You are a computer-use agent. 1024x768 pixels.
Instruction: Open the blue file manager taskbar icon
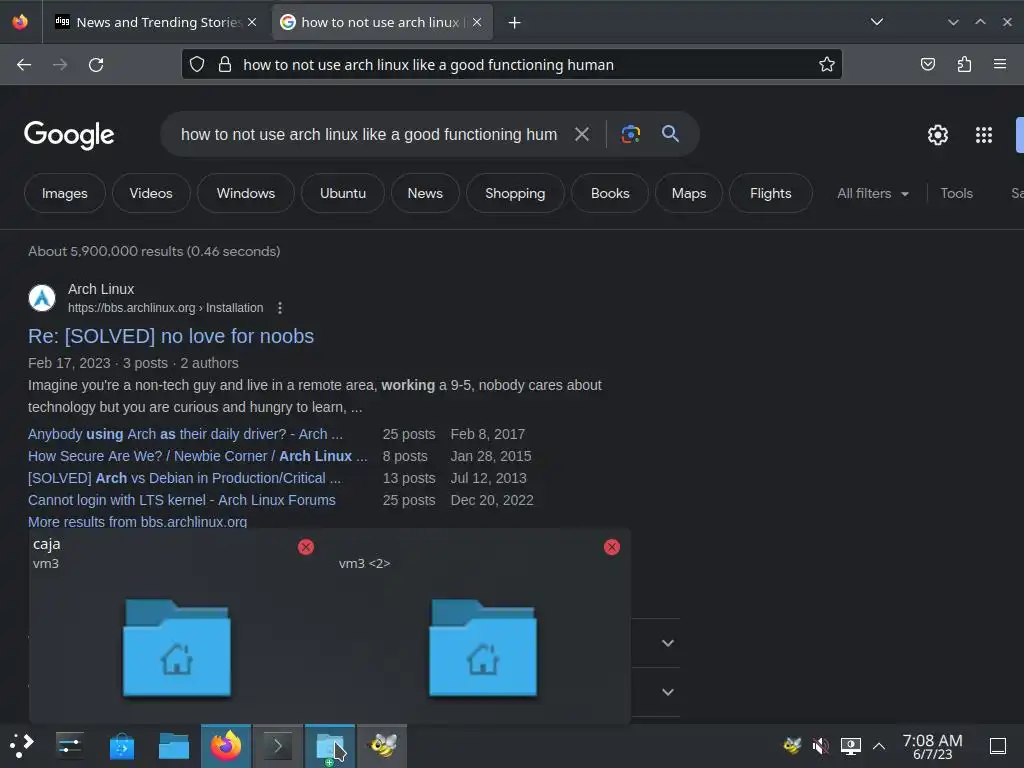(x=174, y=746)
